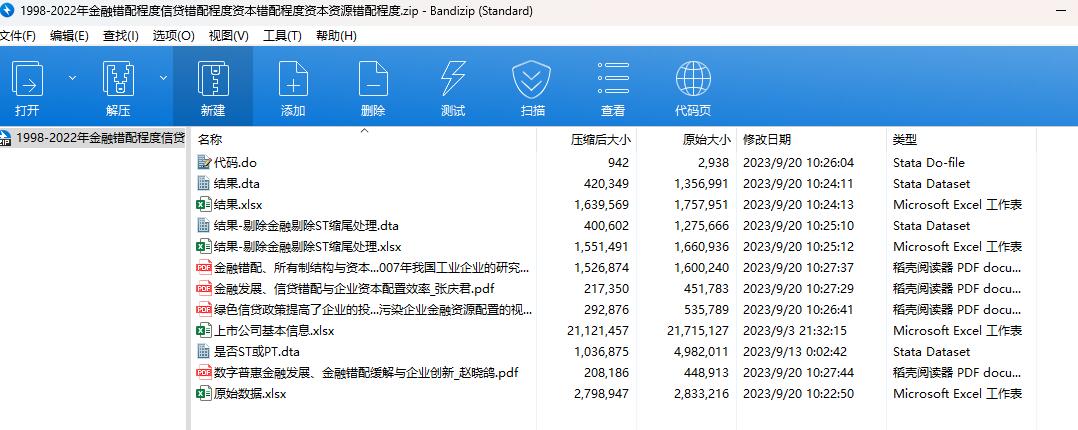
Task: Click the sort direction arrow above the 名称 column
Action: point(364,130)
